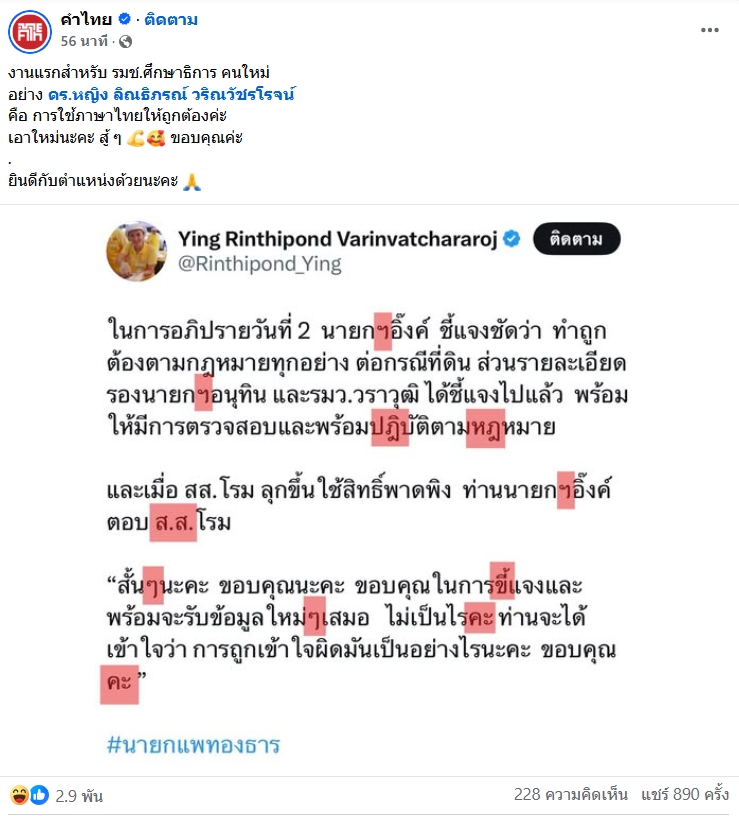View the 2.9 พัน reactions list
This screenshot has width=739, height=816.
[79, 795]
